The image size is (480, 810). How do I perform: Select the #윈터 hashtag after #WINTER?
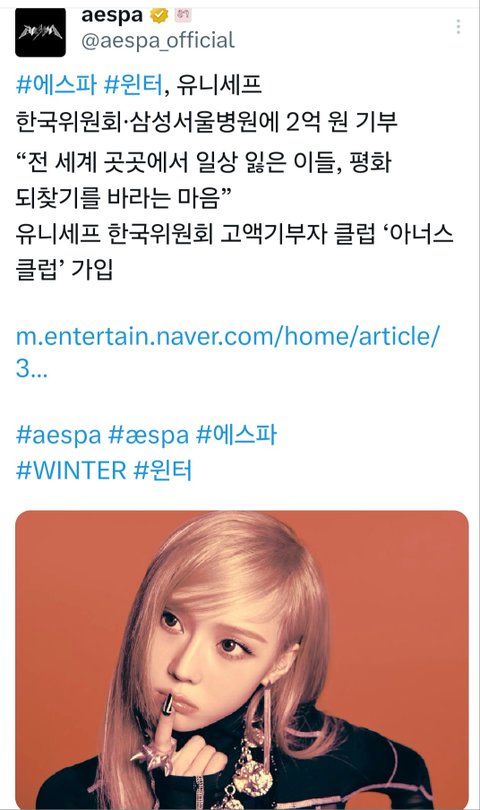[163, 471]
